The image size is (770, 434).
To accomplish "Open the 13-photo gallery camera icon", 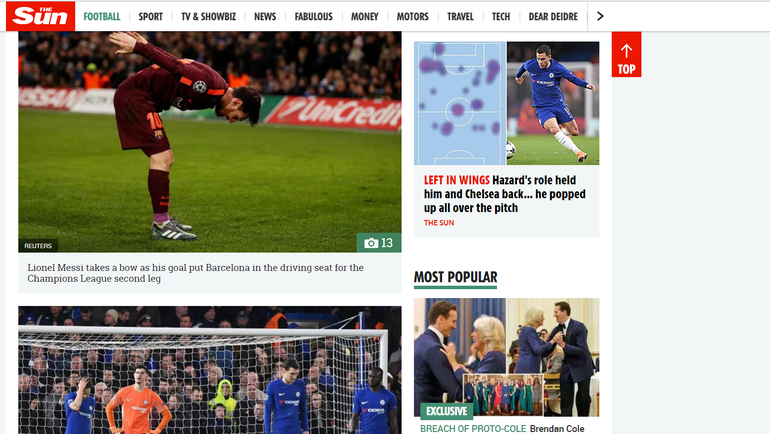I will click(x=379, y=243).
